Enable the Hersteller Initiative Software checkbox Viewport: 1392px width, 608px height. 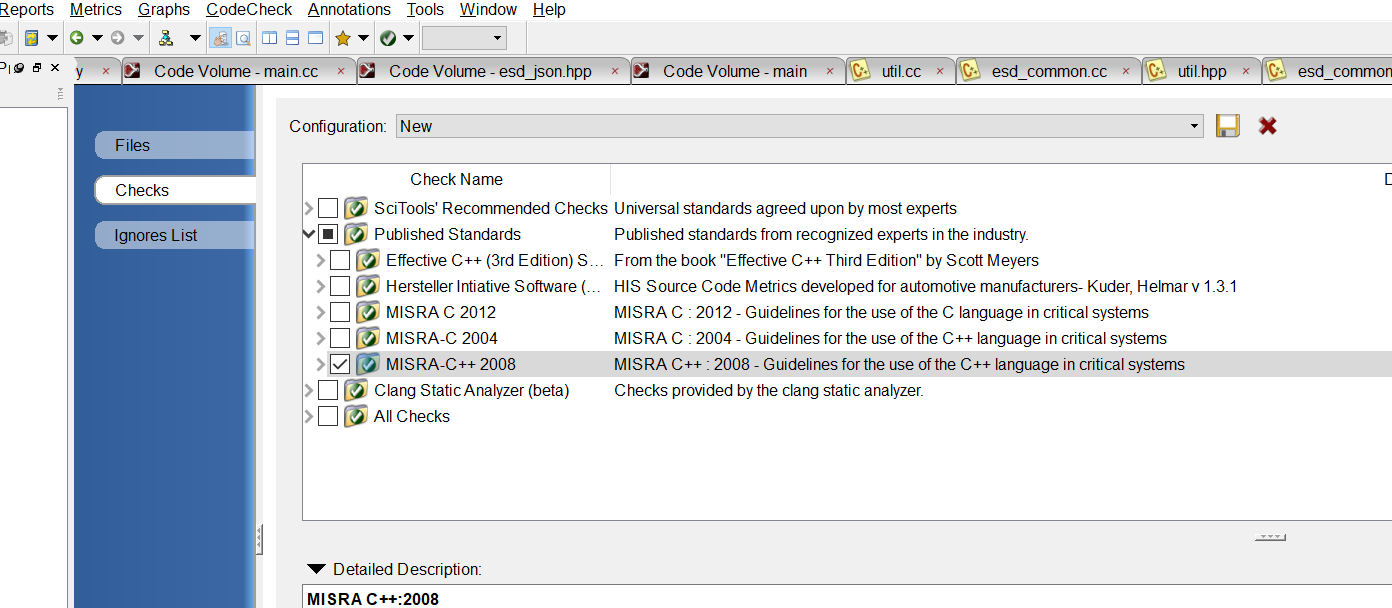340,286
